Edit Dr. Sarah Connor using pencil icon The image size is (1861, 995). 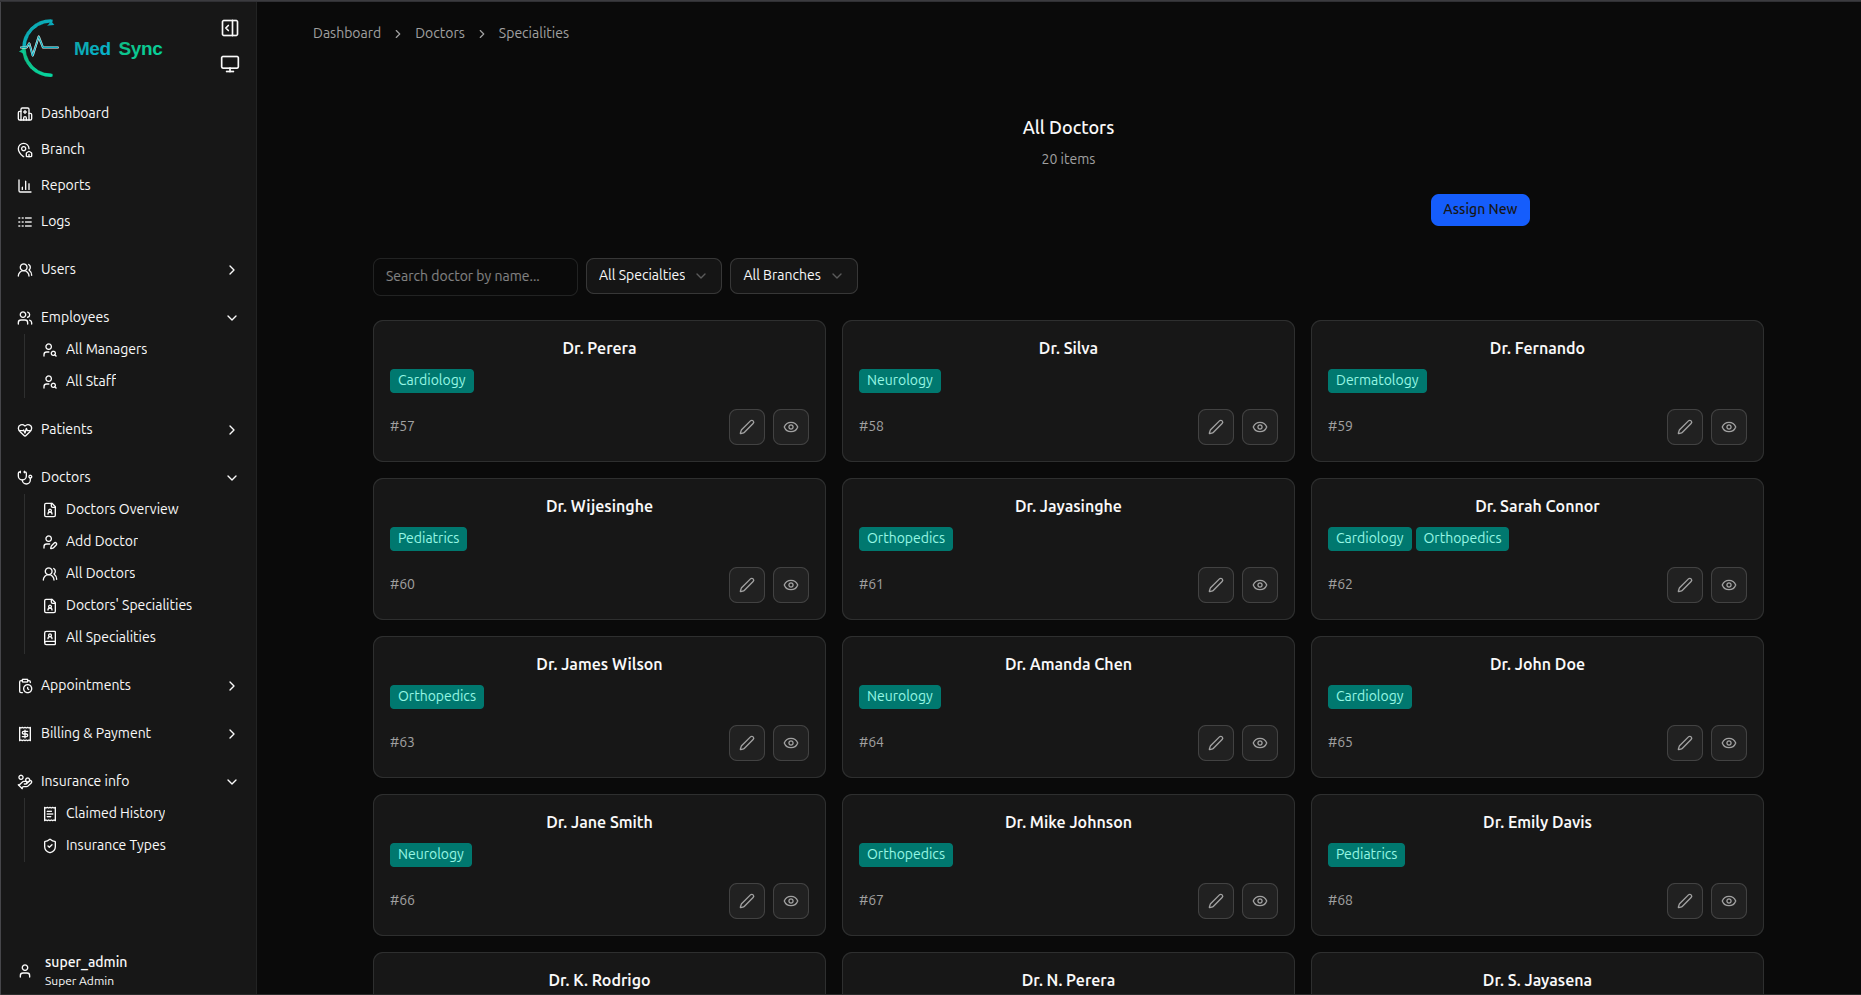pyautogui.click(x=1684, y=585)
